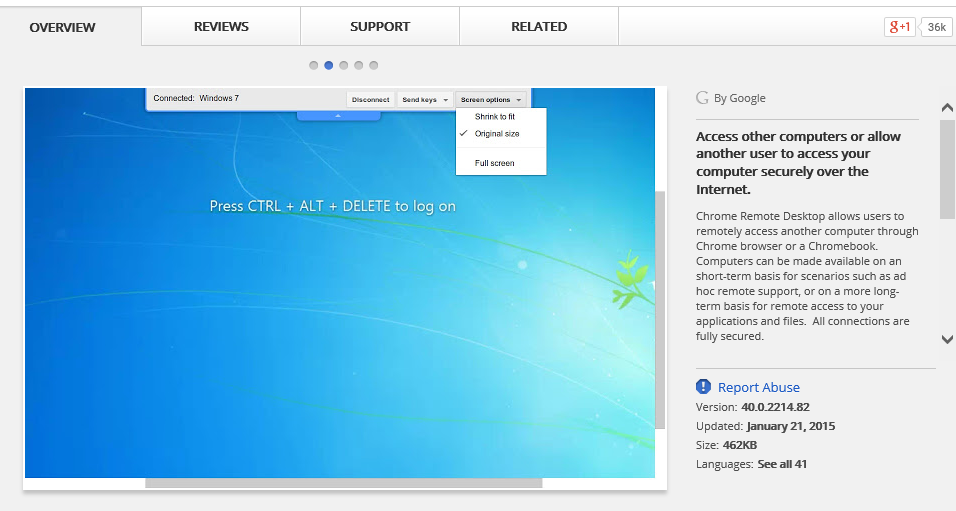Viewport: 956px width, 511px height.
Task: Click the 36k plus-one count
Action: click(x=936, y=27)
